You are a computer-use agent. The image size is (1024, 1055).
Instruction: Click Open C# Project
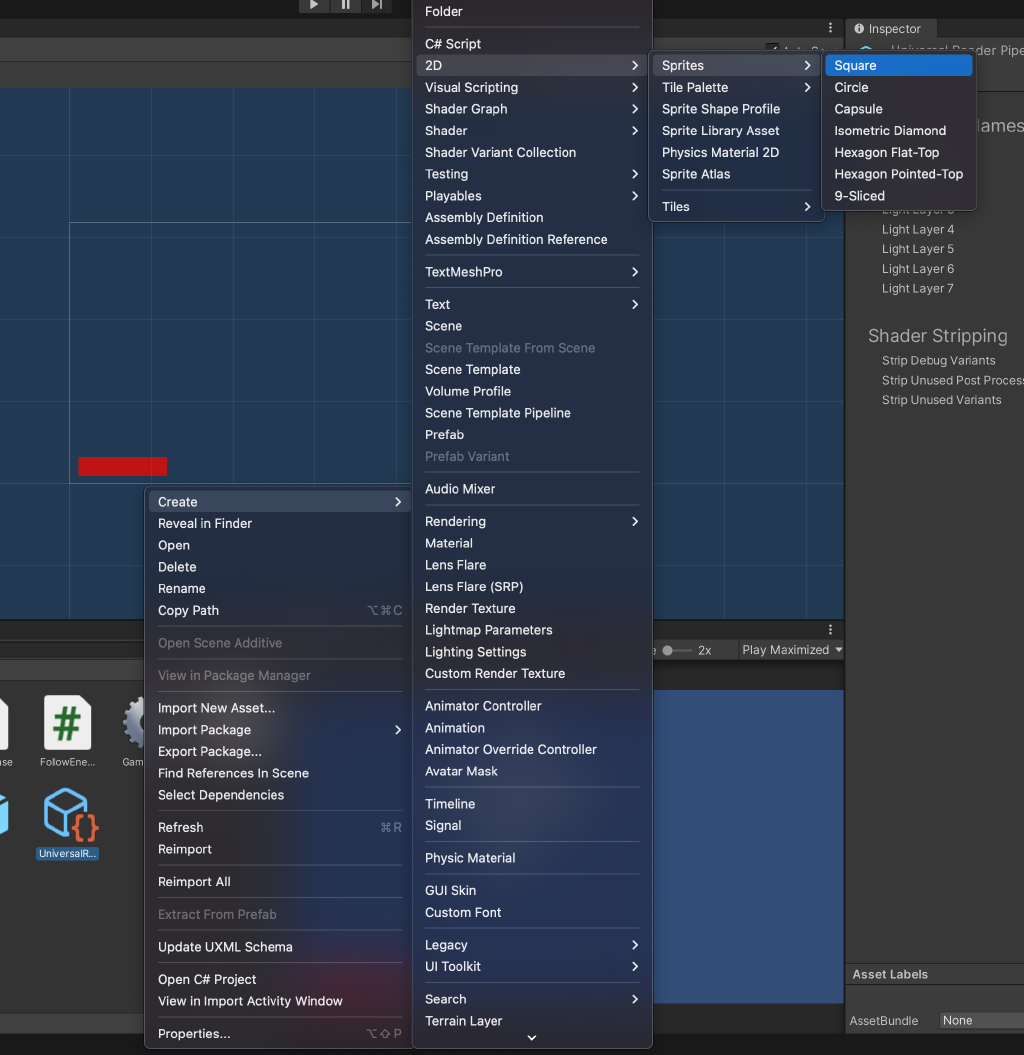(206, 979)
